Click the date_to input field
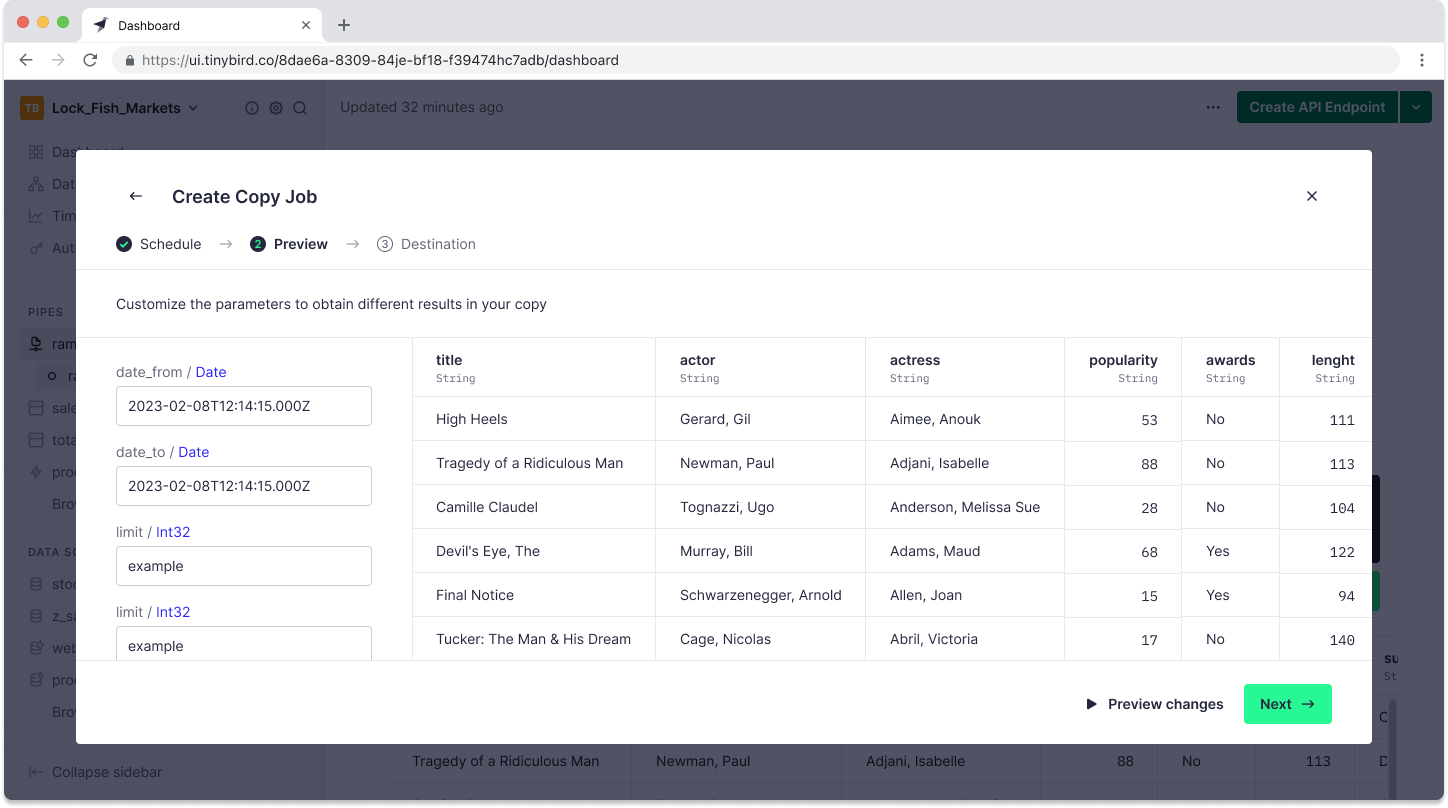This screenshot has width=1448, height=808. click(244, 486)
